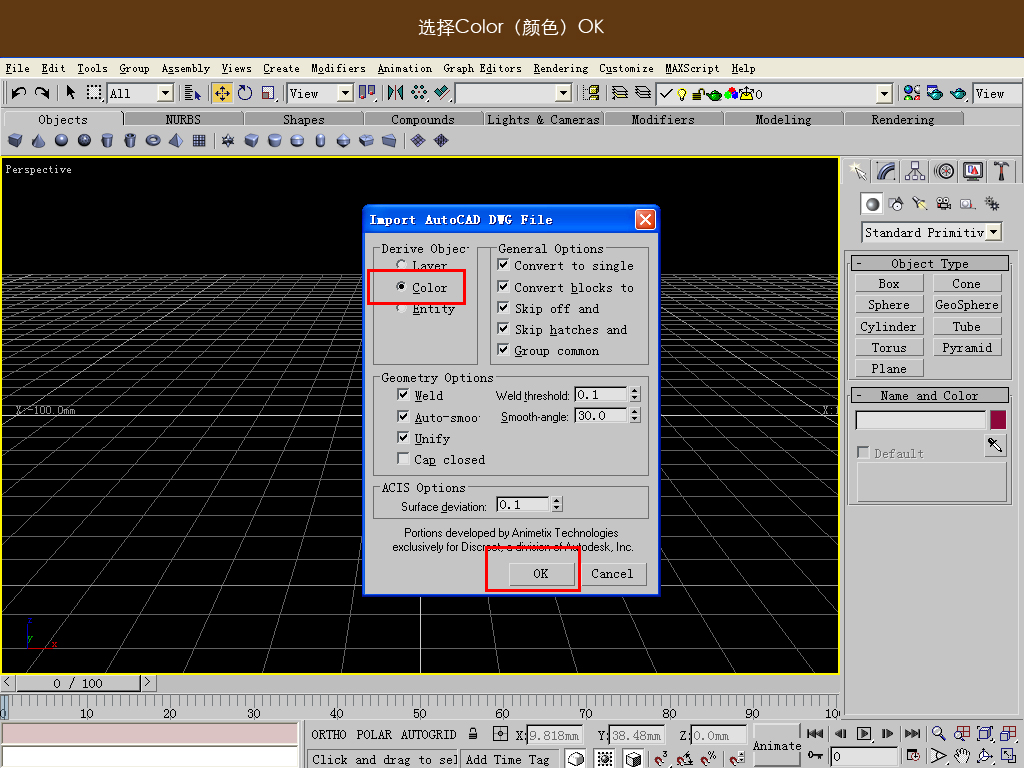Click the 0 / 100 time slider

coord(78,683)
